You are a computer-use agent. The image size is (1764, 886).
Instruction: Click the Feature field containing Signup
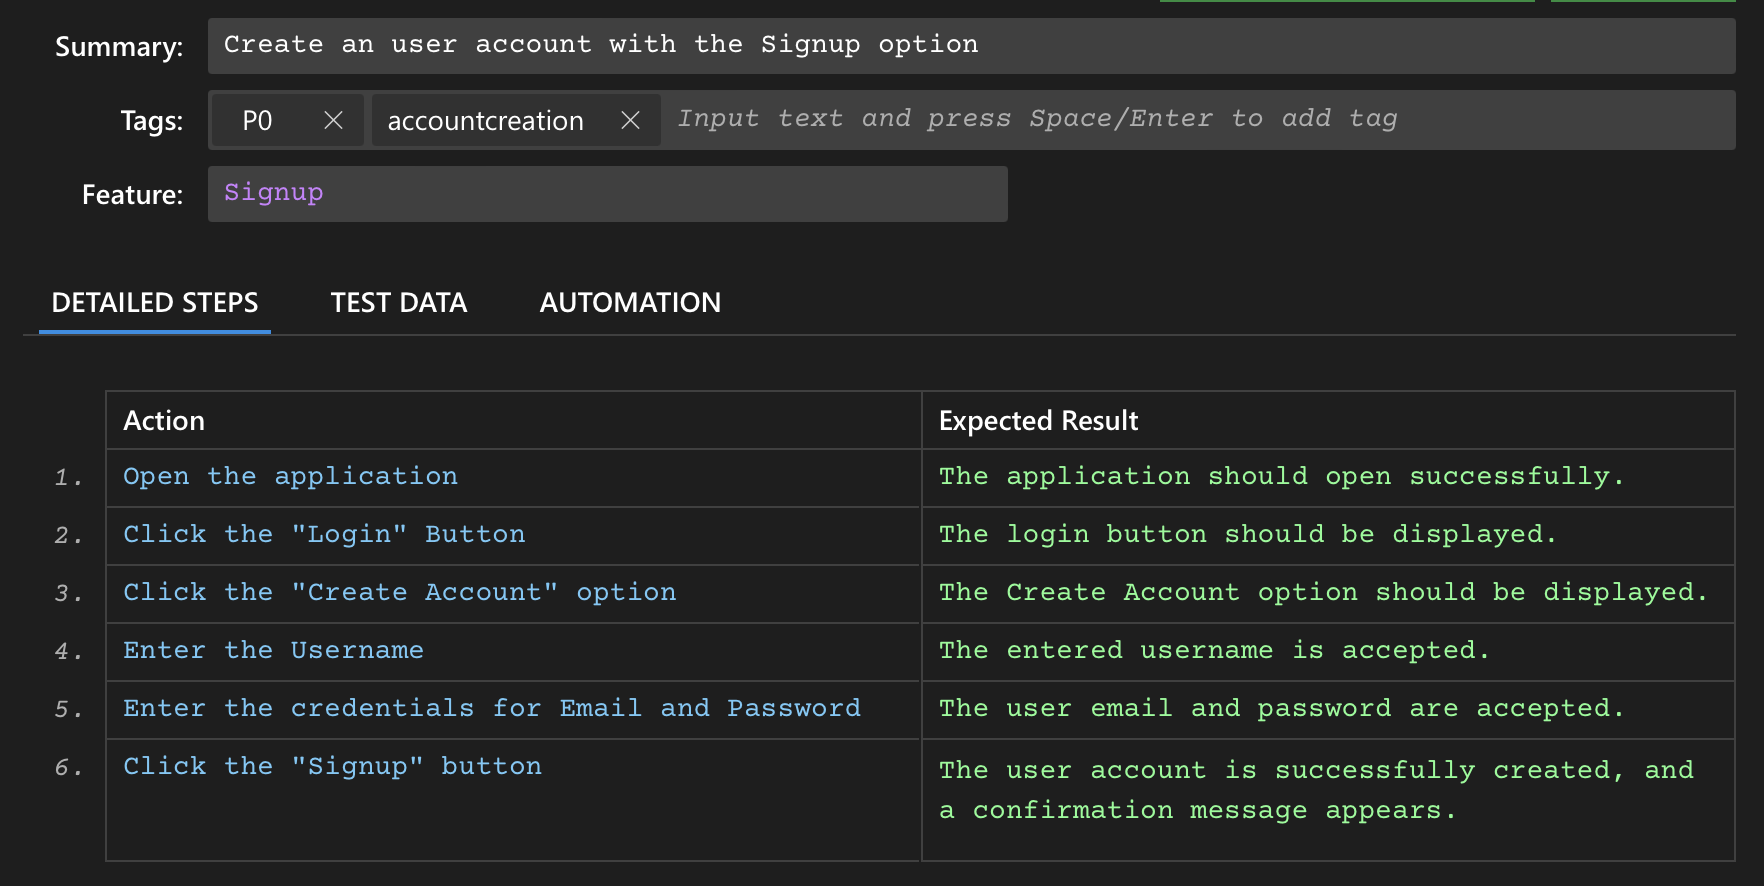[607, 194]
